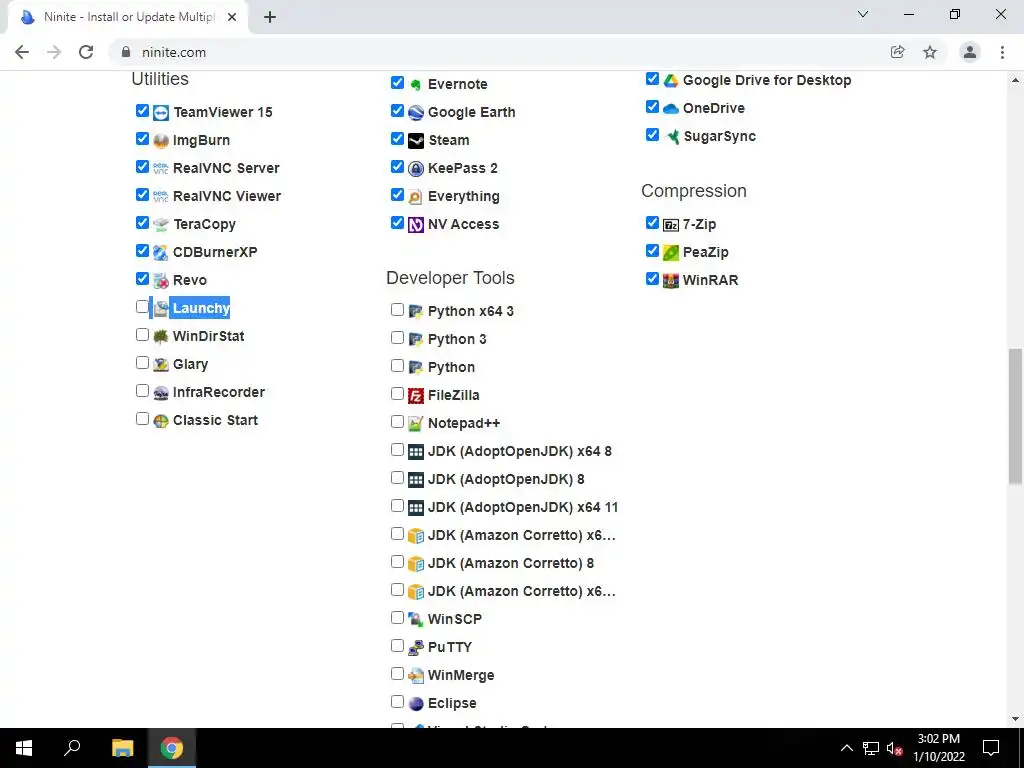Click the ninite.com address bar

[x=503, y=52]
